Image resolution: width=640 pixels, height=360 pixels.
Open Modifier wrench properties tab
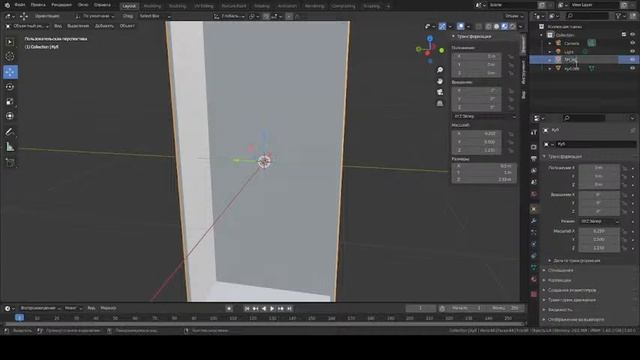534,221
